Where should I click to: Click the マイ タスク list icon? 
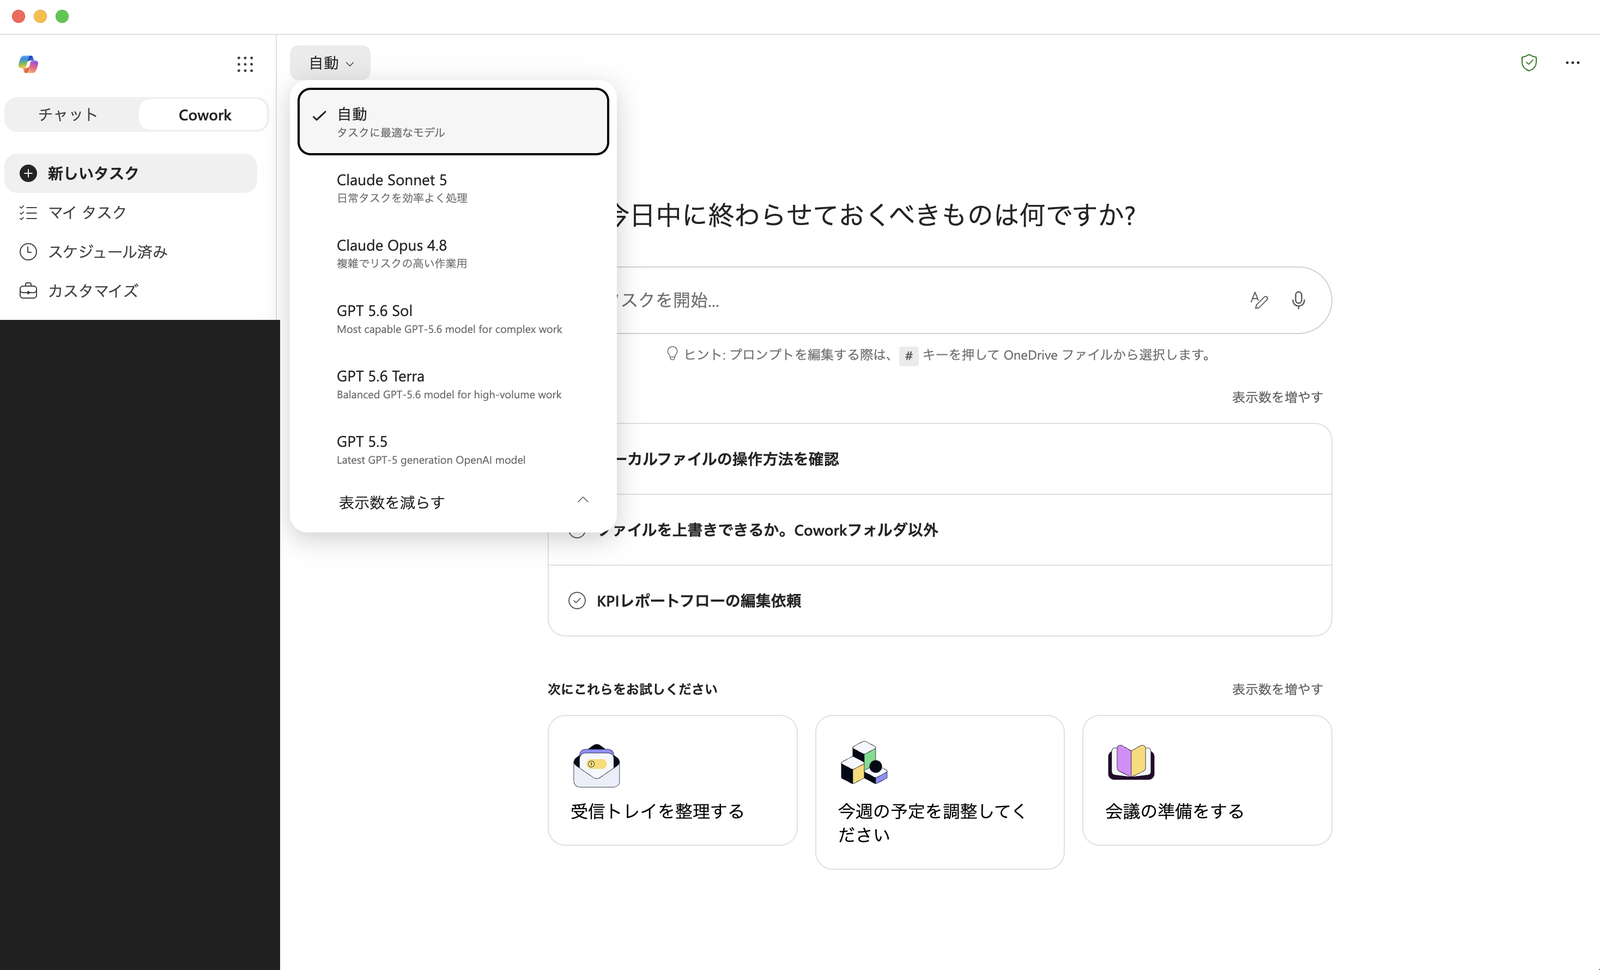28,213
